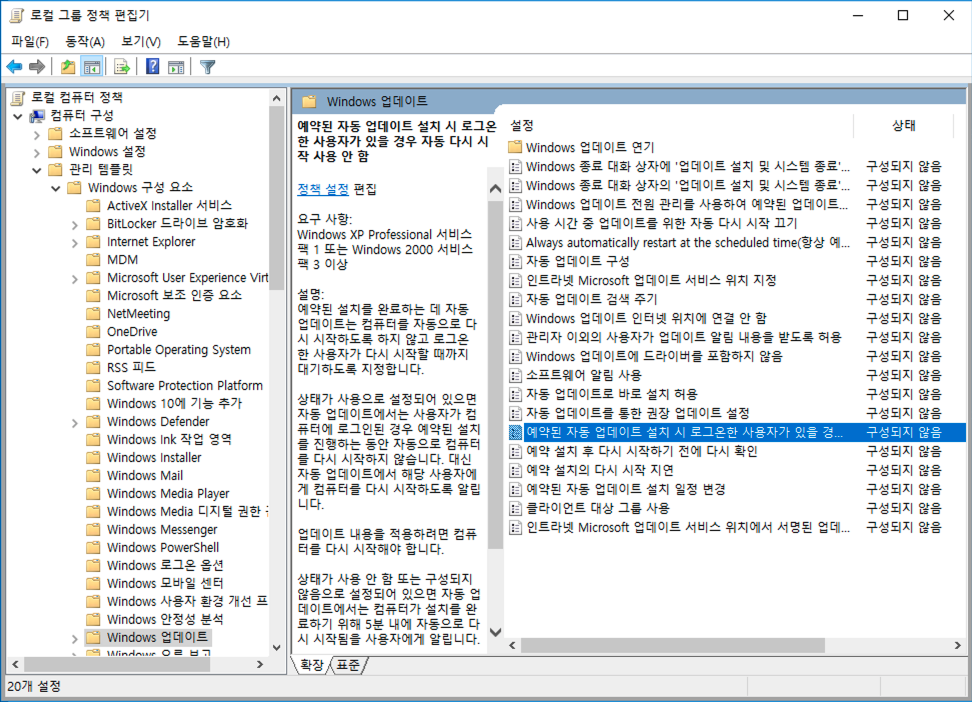Click the 정책 설정 link

point(323,189)
